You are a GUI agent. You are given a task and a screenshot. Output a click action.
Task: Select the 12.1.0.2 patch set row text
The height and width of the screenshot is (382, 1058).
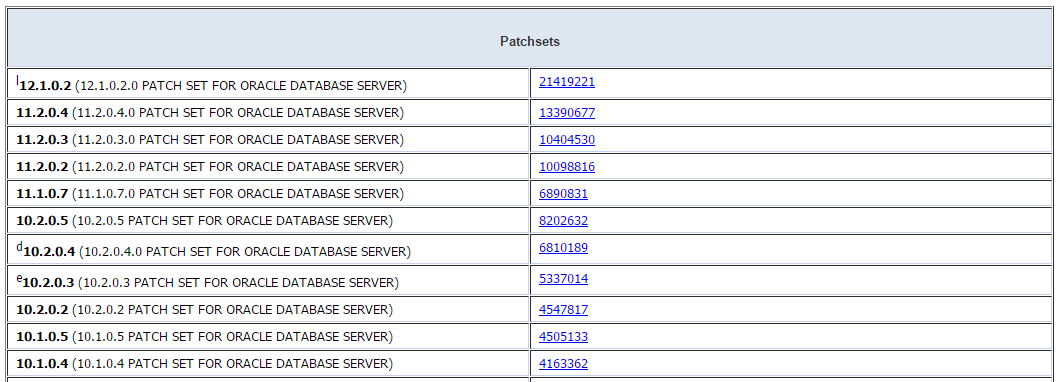[212, 84]
